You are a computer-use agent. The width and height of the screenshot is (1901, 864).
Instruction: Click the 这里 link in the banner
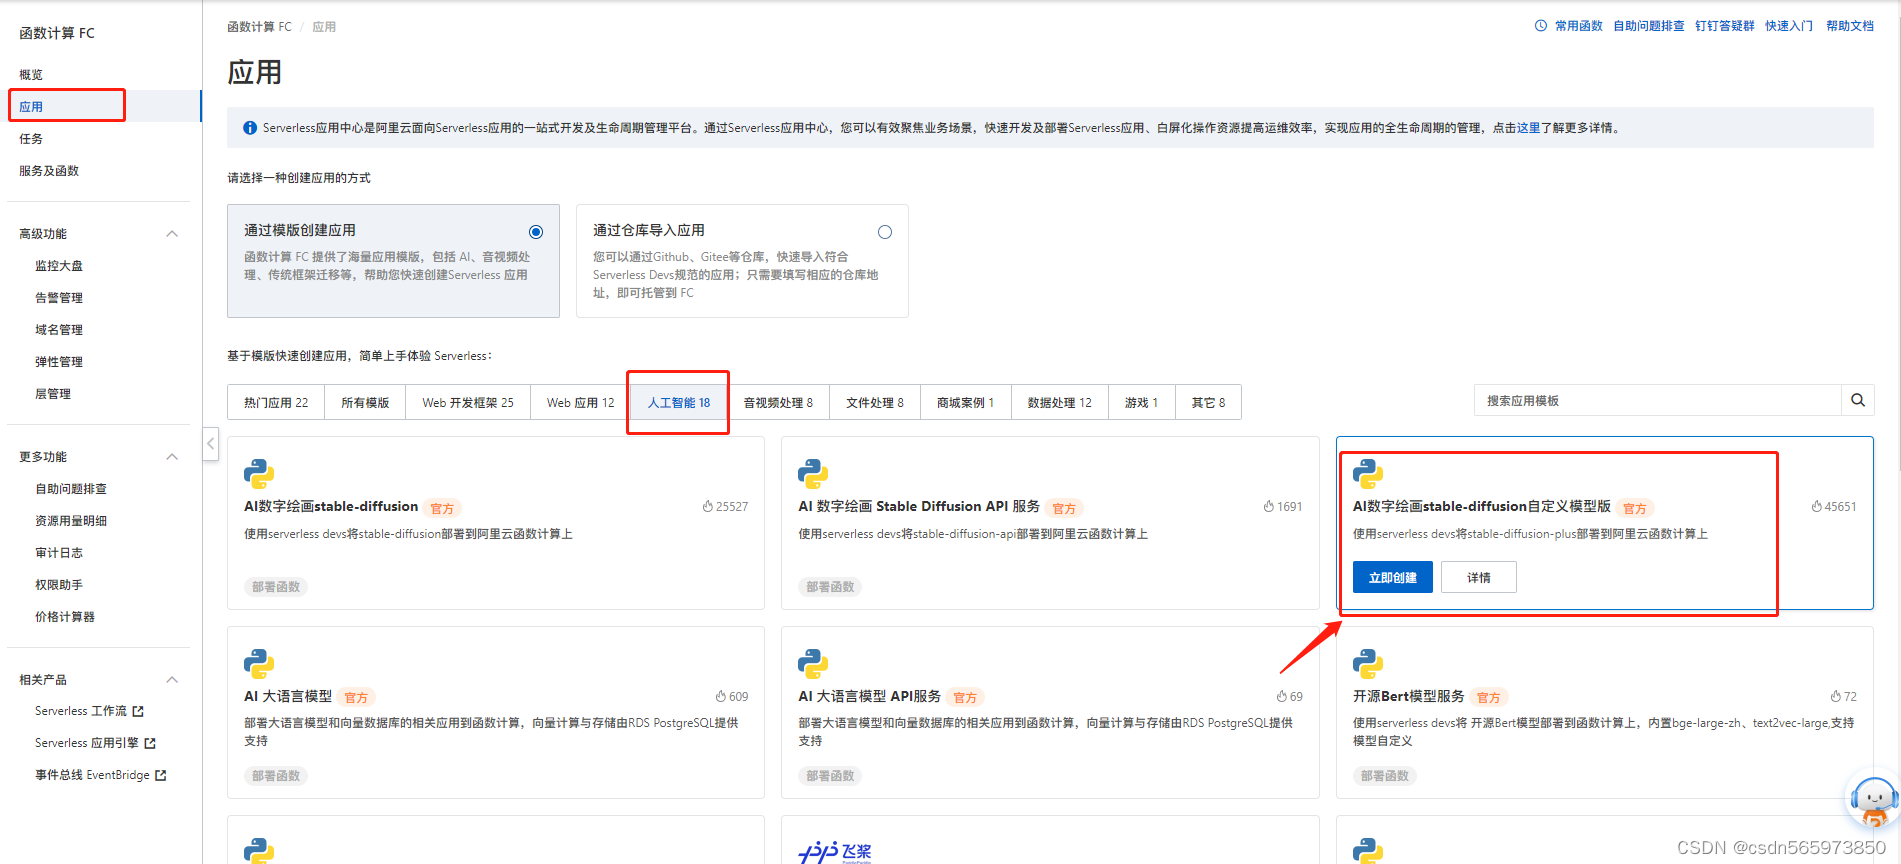pyautogui.click(x=1528, y=128)
